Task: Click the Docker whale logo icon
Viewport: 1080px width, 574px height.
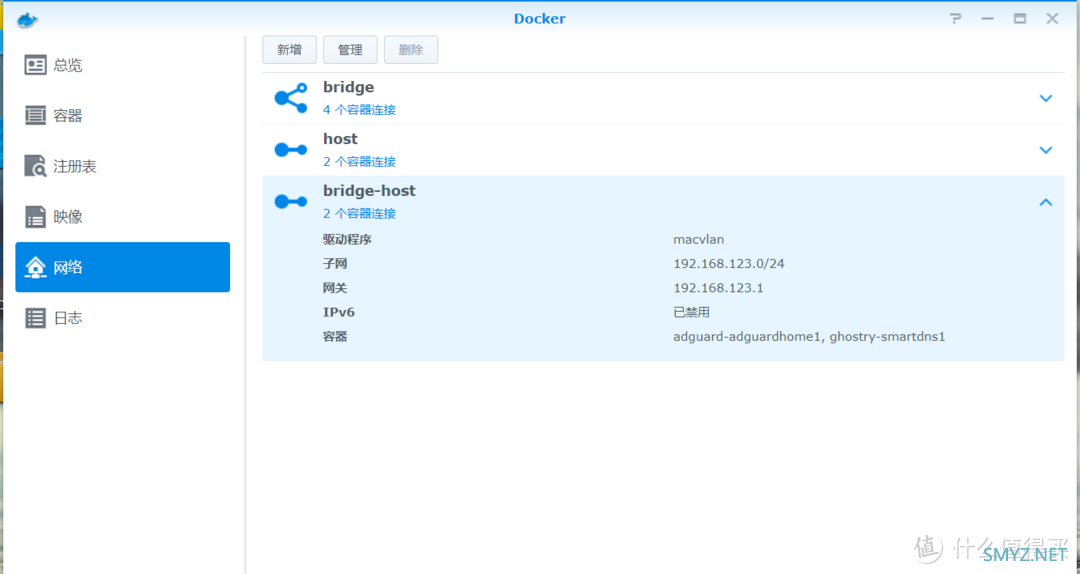Action: [28, 20]
